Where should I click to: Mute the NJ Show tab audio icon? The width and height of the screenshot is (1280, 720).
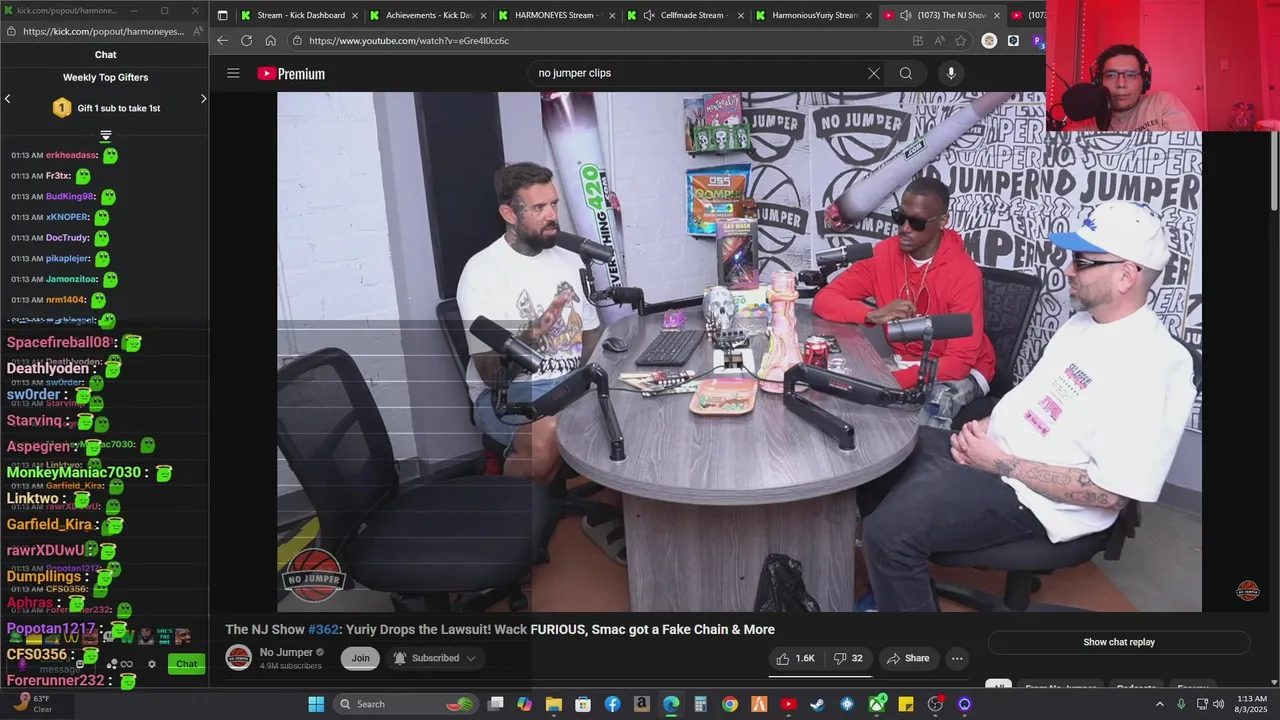tap(905, 15)
